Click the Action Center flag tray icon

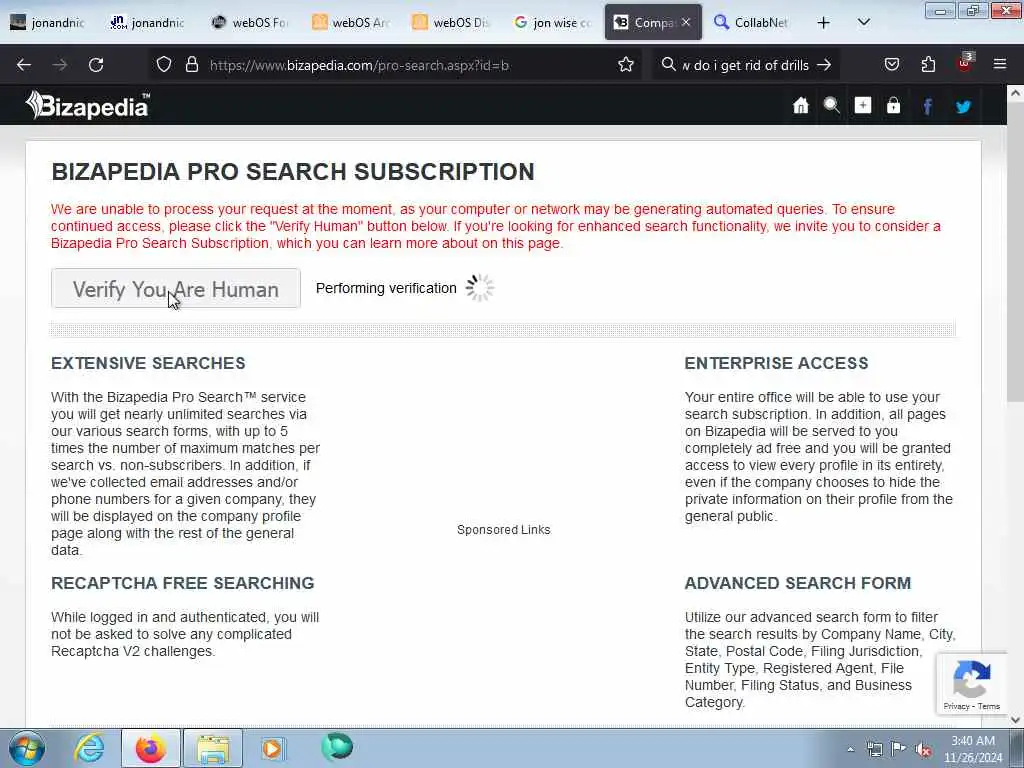[x=899, y=749]
